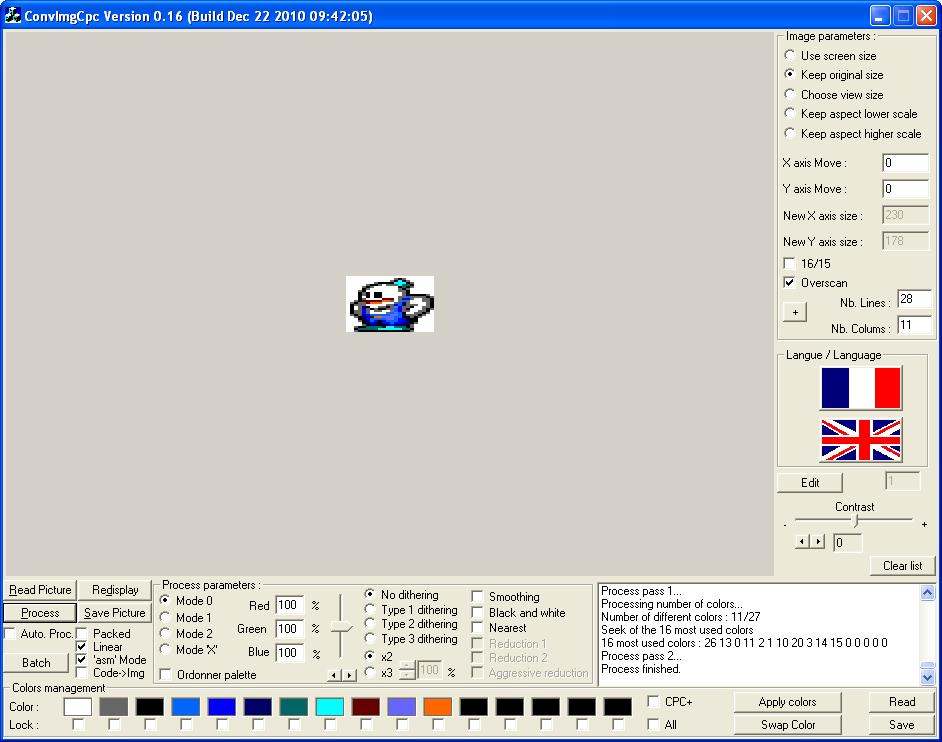
Task: Click the Redisplay button
Action: click(x=115, y=590)
